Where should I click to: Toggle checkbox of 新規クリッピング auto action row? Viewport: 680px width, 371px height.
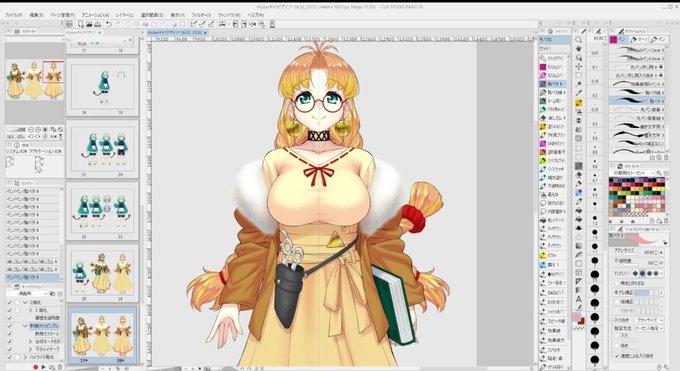(10, 326)
